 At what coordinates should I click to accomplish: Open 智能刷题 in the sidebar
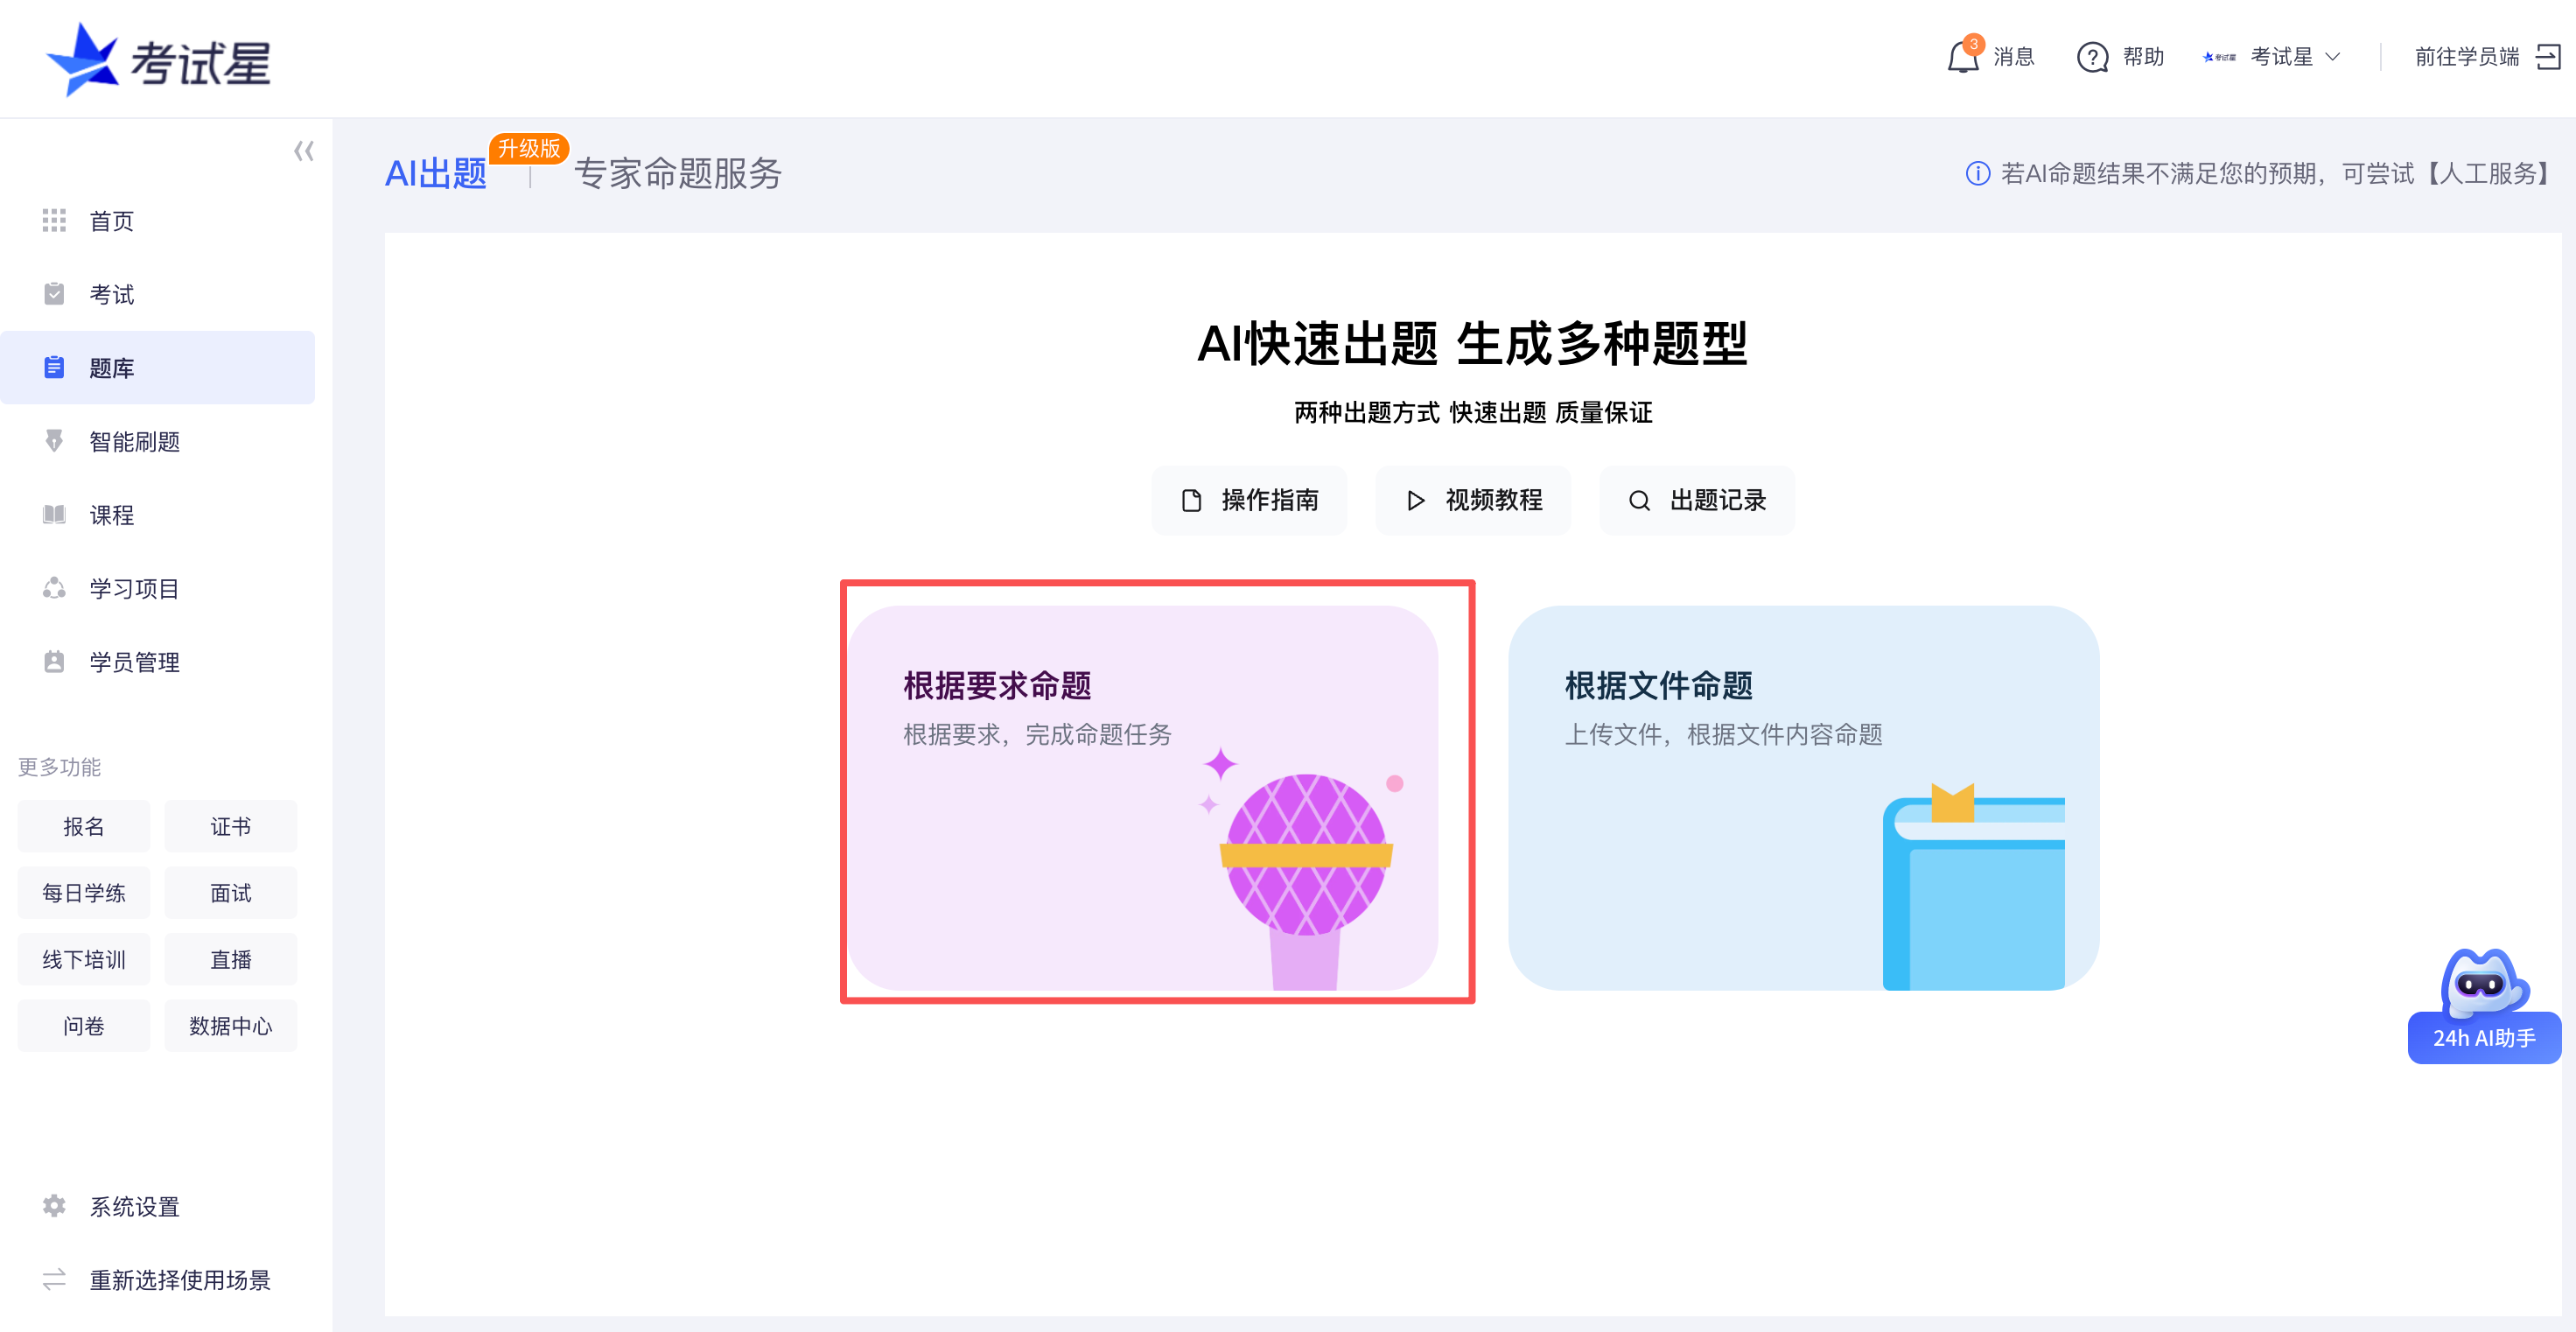134,442
